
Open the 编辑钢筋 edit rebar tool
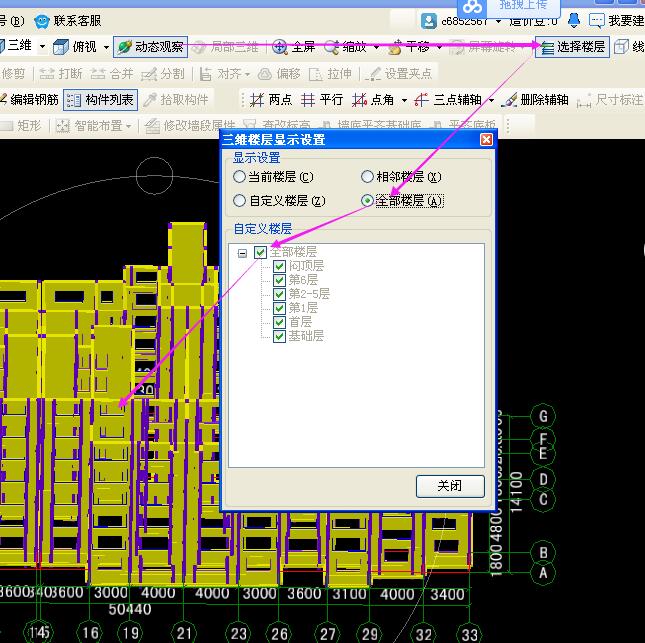click(29, 100)
